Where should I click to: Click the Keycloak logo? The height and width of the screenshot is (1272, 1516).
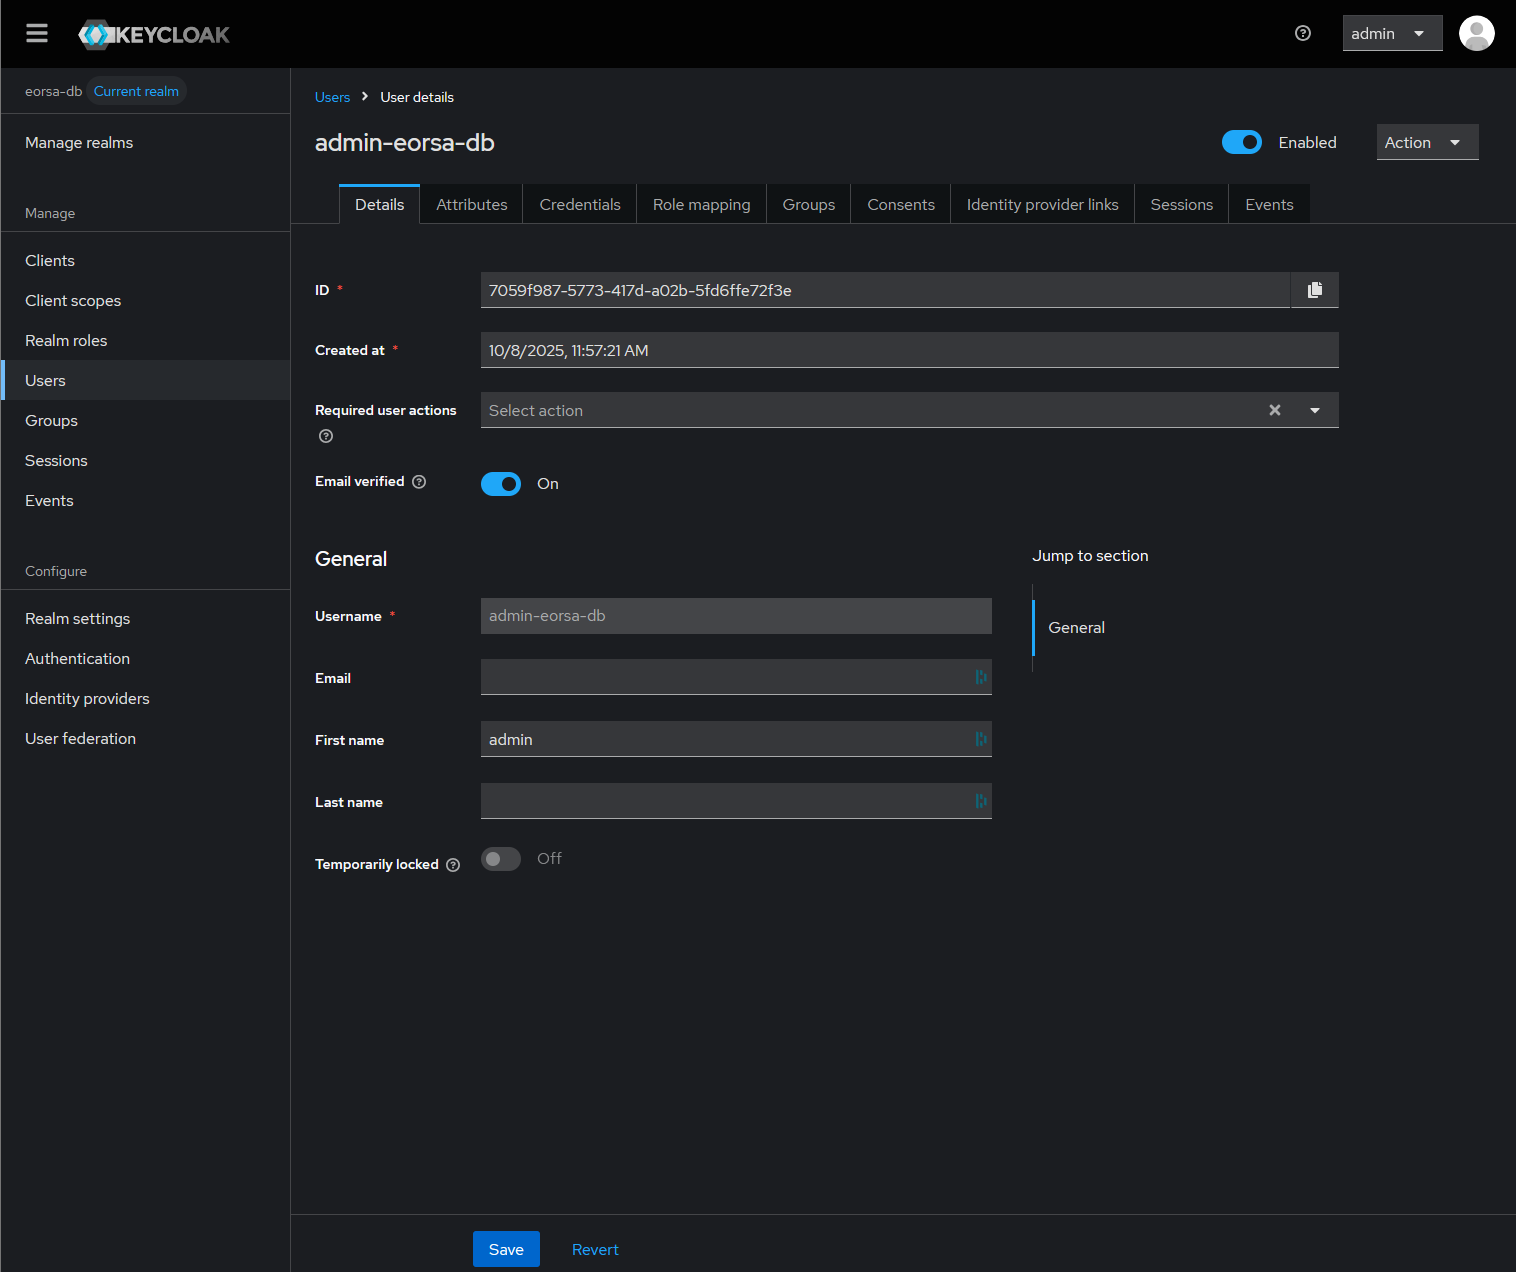click(154, 34)
